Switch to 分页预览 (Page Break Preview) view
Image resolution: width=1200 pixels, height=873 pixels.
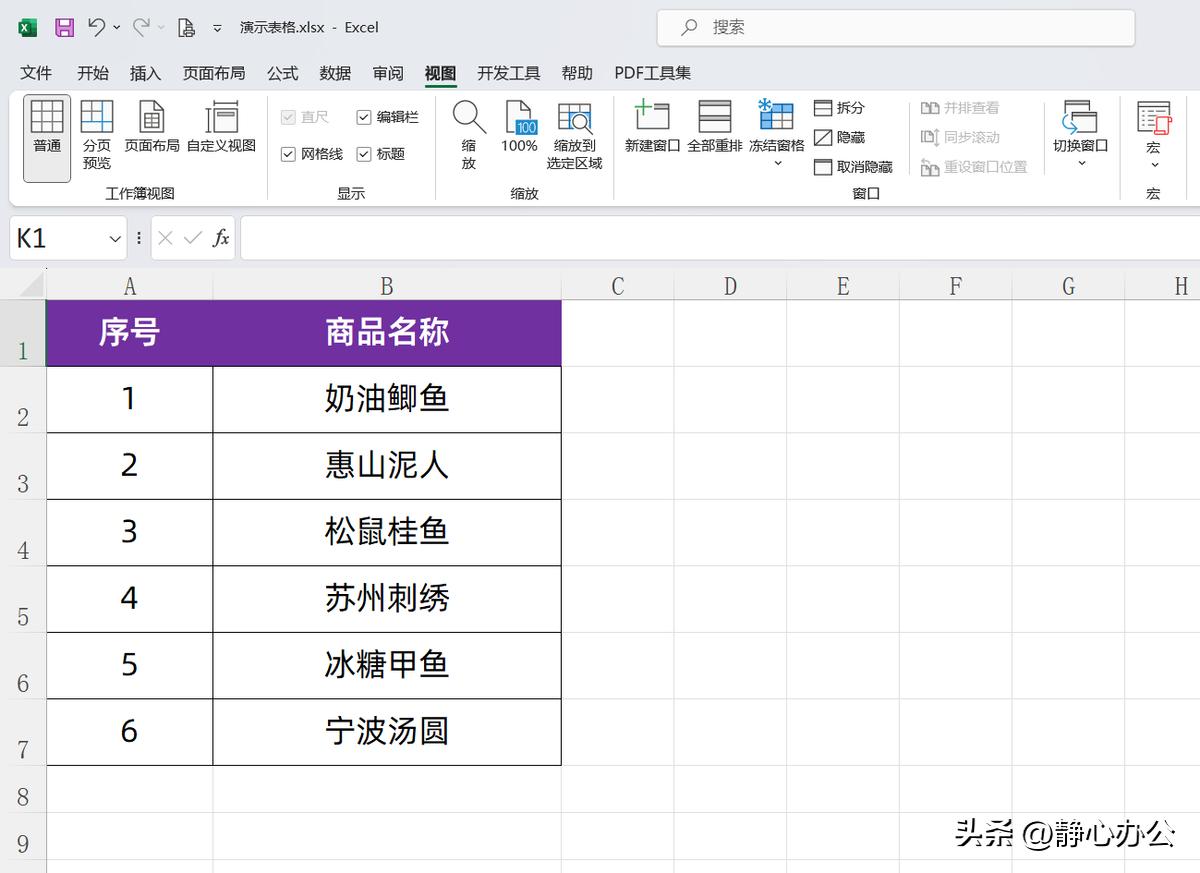96,135
